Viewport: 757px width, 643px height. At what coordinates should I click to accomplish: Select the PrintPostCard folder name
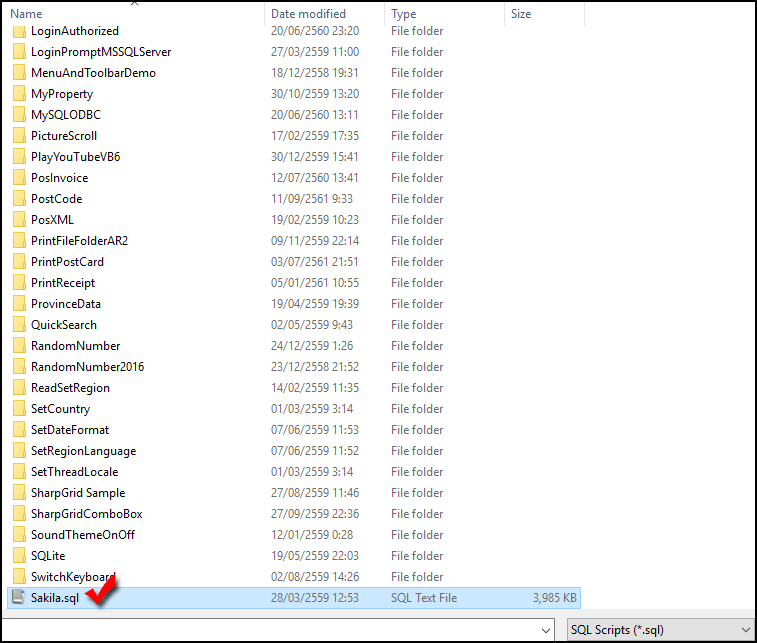tap(67, 262)
